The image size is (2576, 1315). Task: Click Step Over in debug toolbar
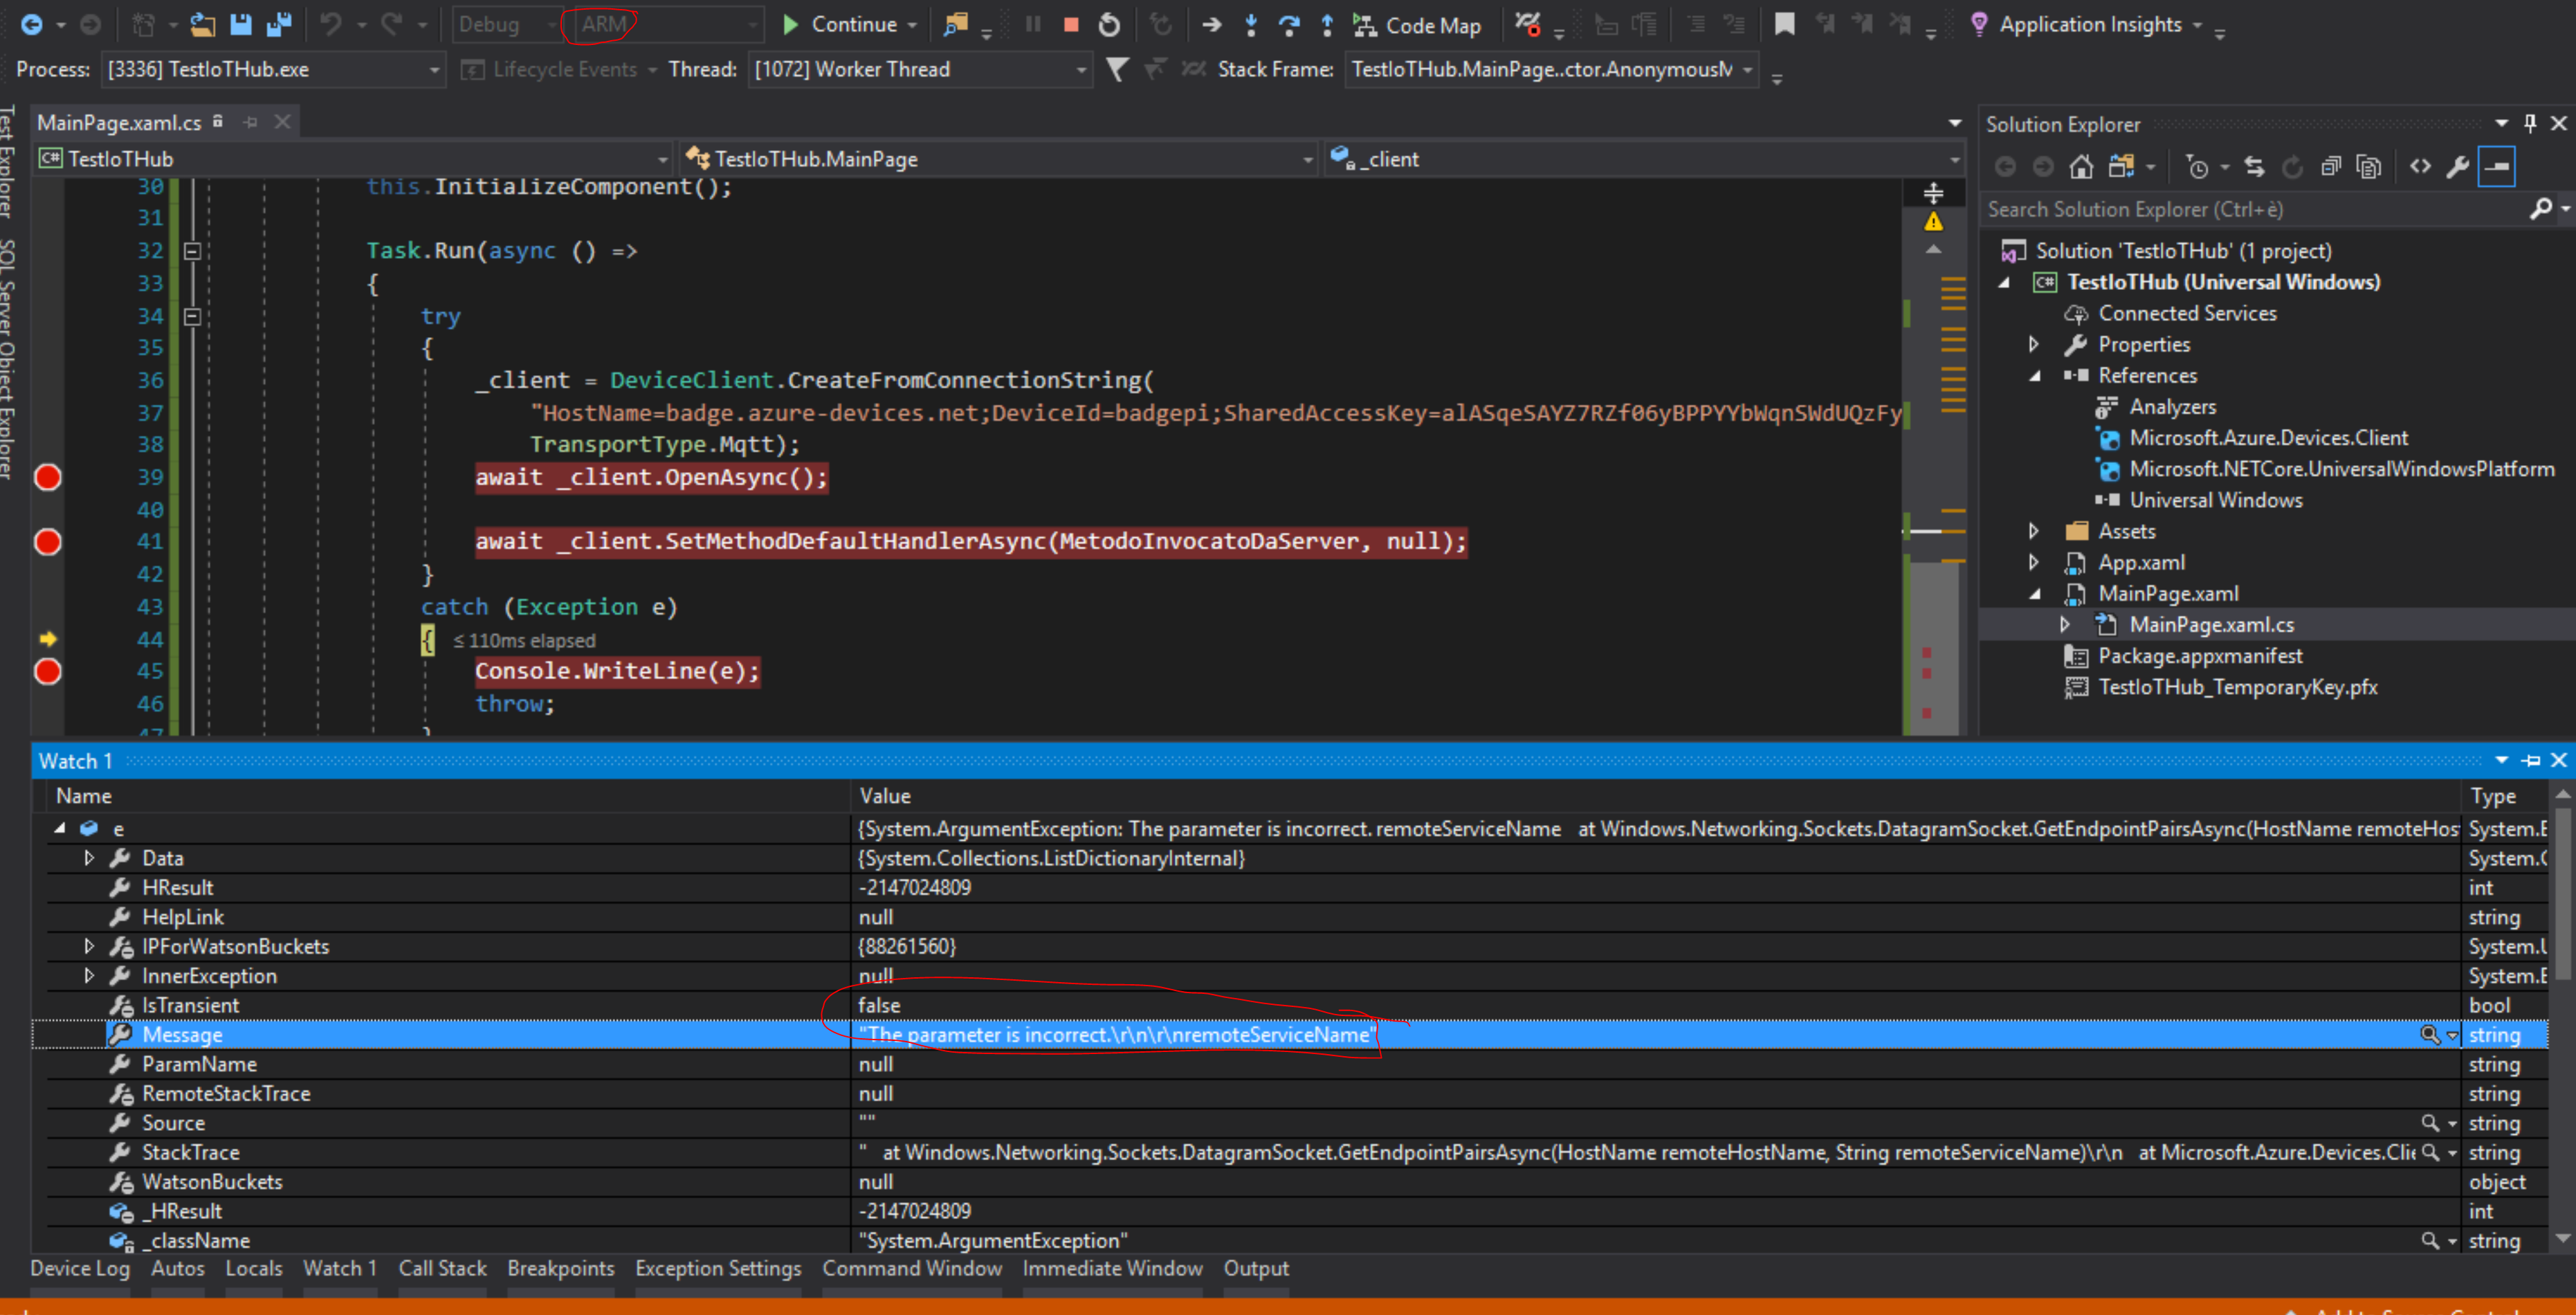(x=1289, y=25)
